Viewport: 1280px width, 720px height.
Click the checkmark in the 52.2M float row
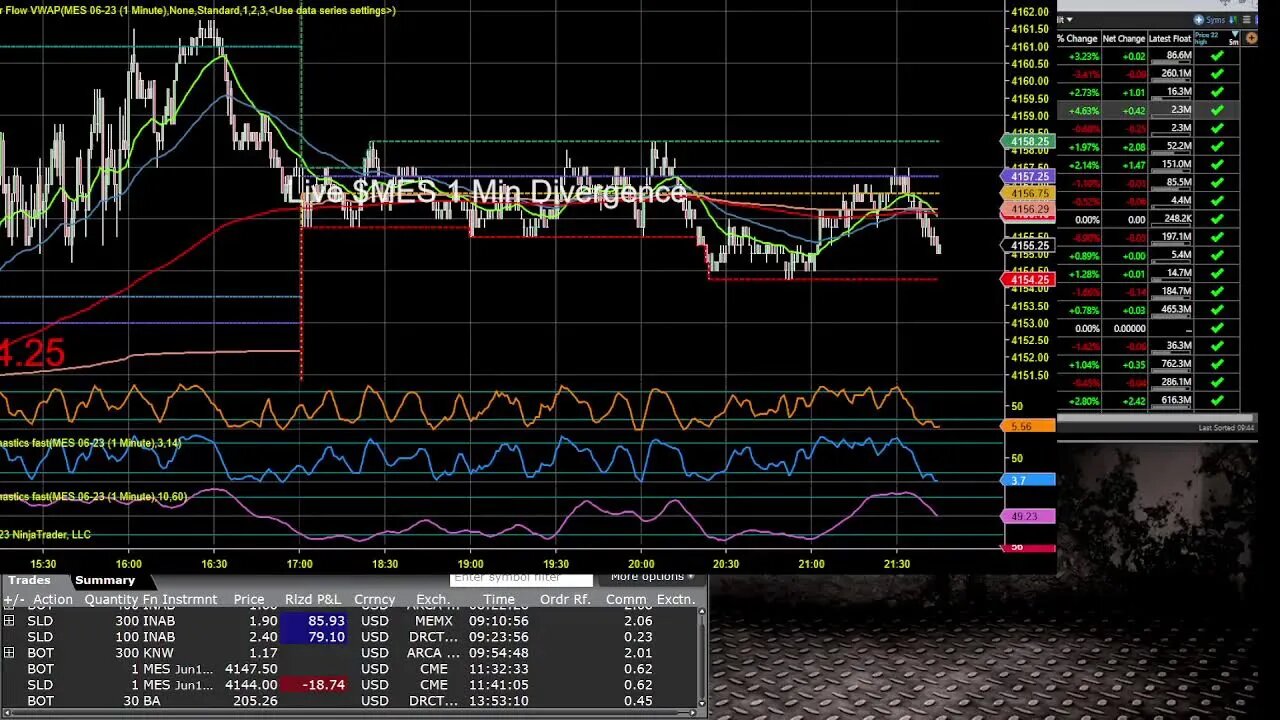click(x=1217, y=147)
